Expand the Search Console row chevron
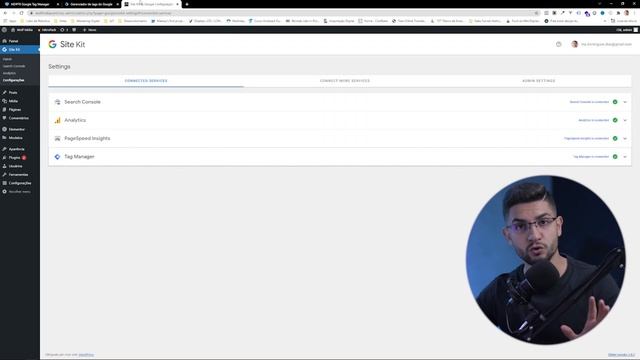Screen dimensions: 640x360 click(x=625, y=102)
